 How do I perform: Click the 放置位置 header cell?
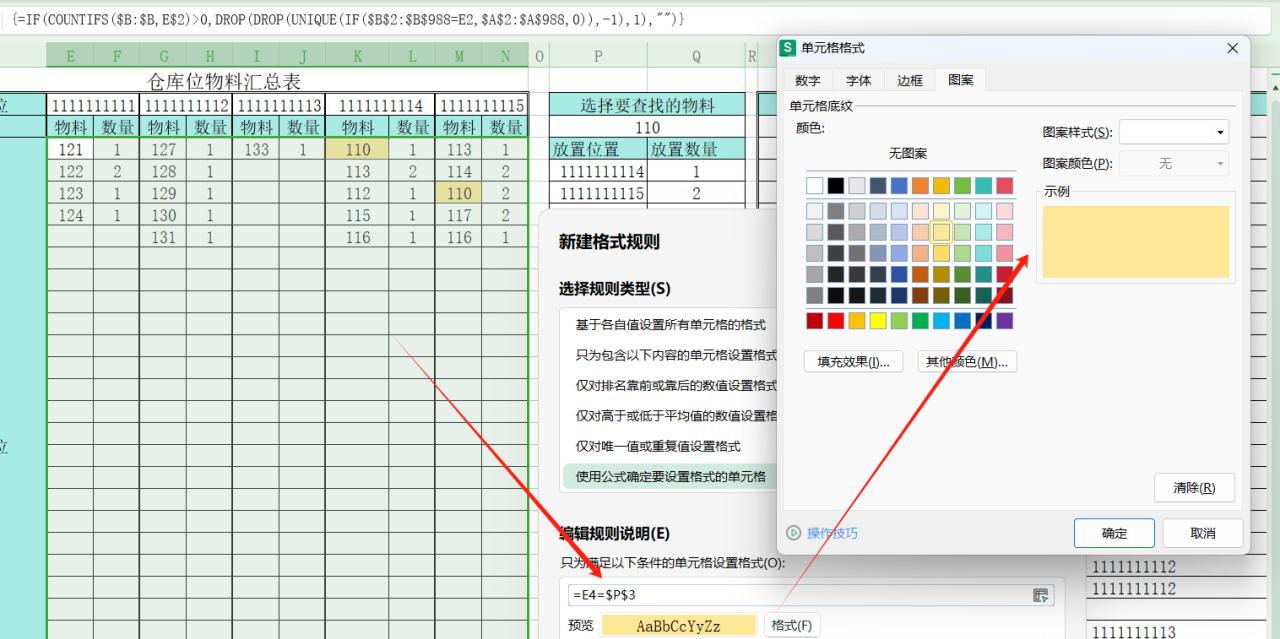coord(599,149)
